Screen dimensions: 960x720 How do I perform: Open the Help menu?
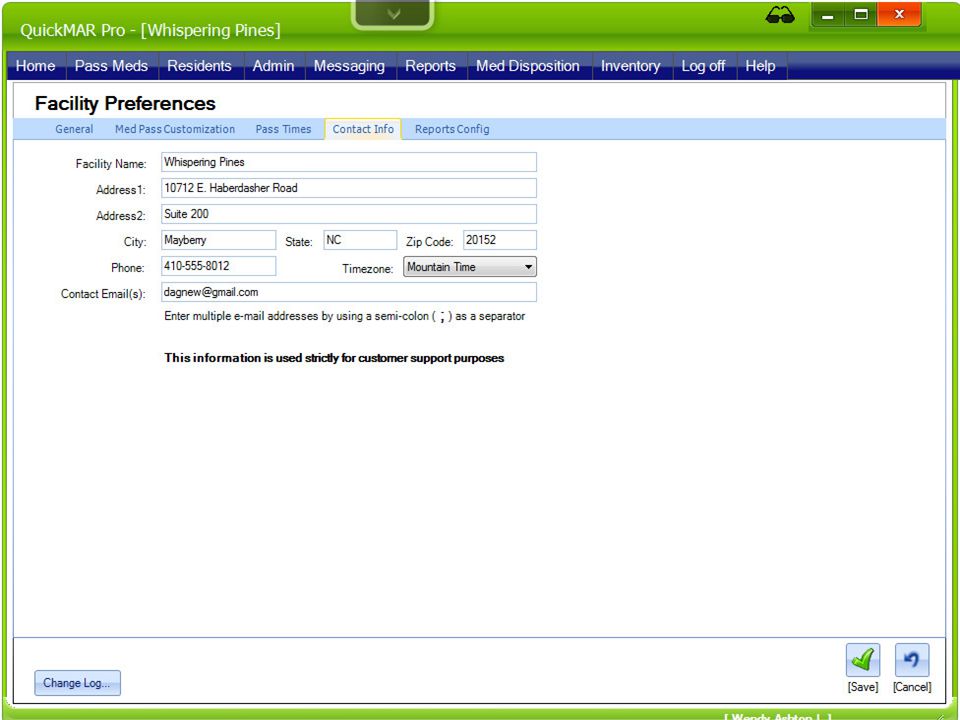(x=760, y=66)
